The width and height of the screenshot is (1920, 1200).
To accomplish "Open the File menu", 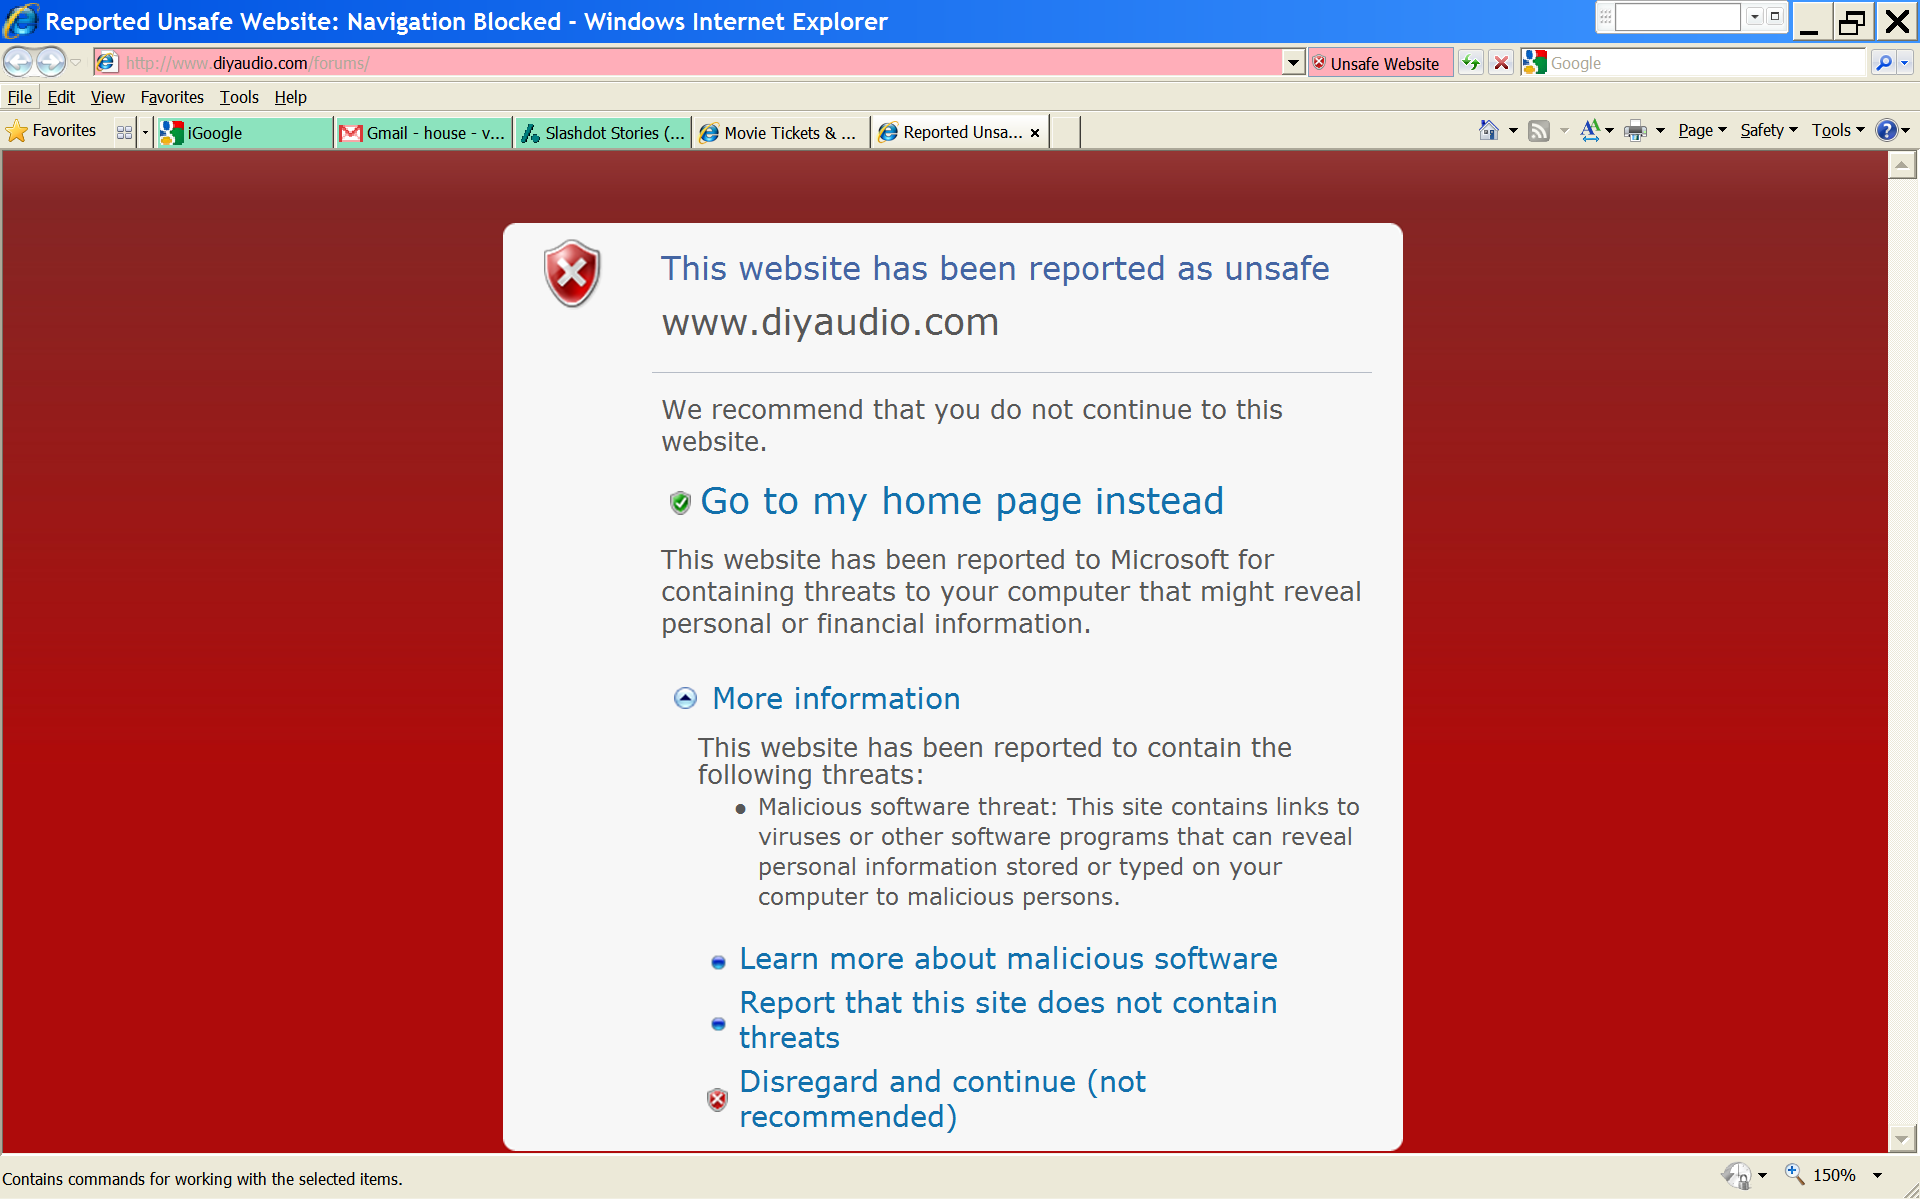I will [19, 97].
